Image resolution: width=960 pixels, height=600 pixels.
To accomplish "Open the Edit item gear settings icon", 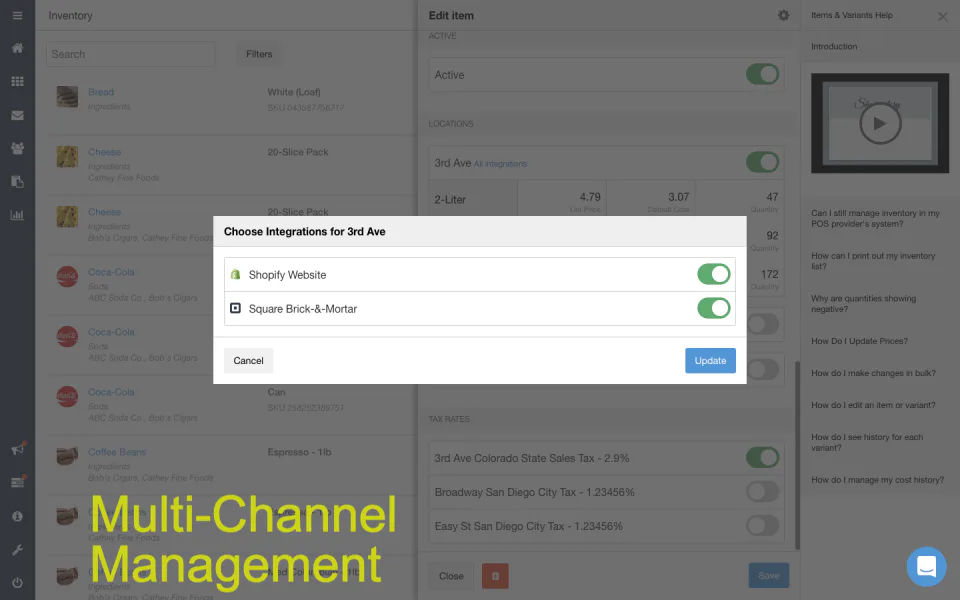I will point(783,15).
